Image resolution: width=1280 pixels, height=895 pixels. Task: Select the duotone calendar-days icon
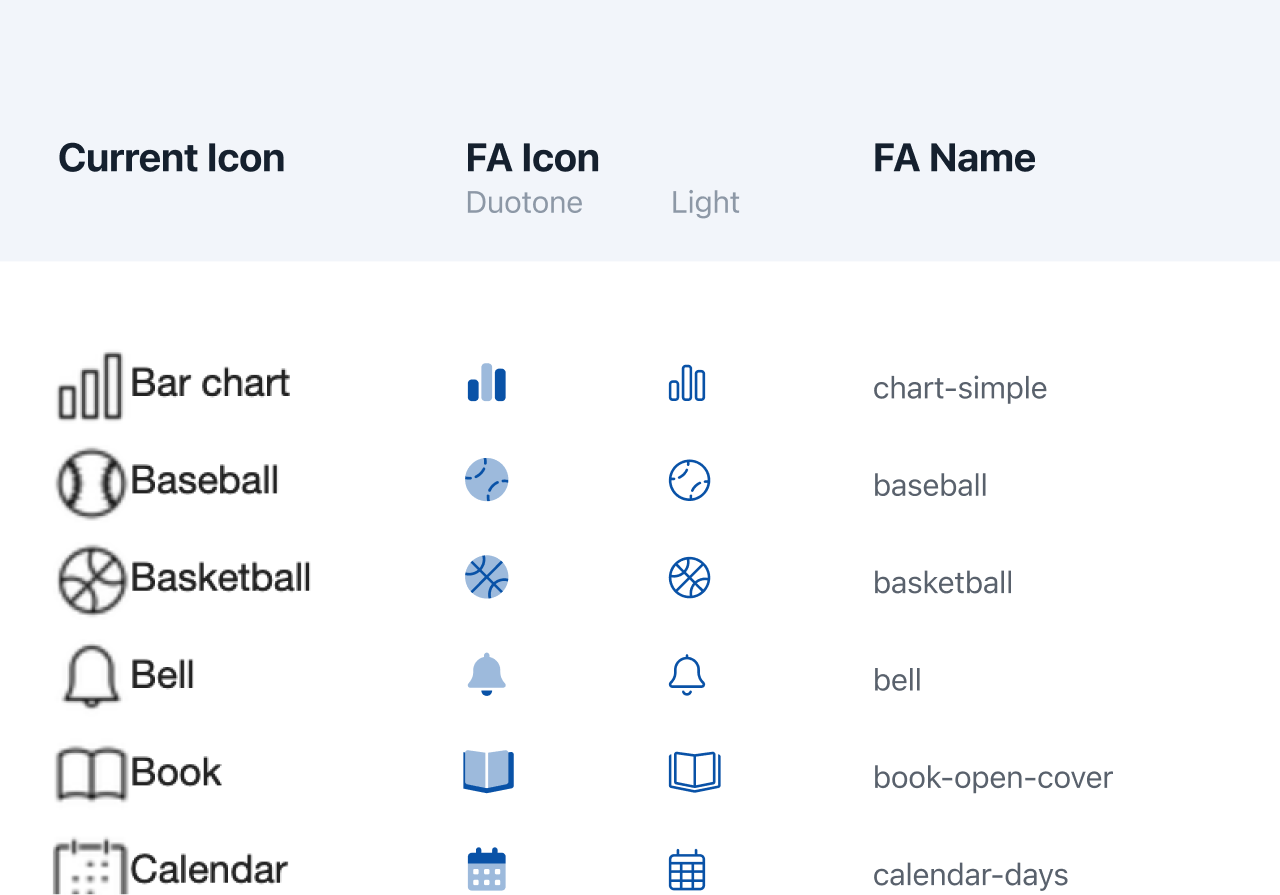tap(487, 869)
